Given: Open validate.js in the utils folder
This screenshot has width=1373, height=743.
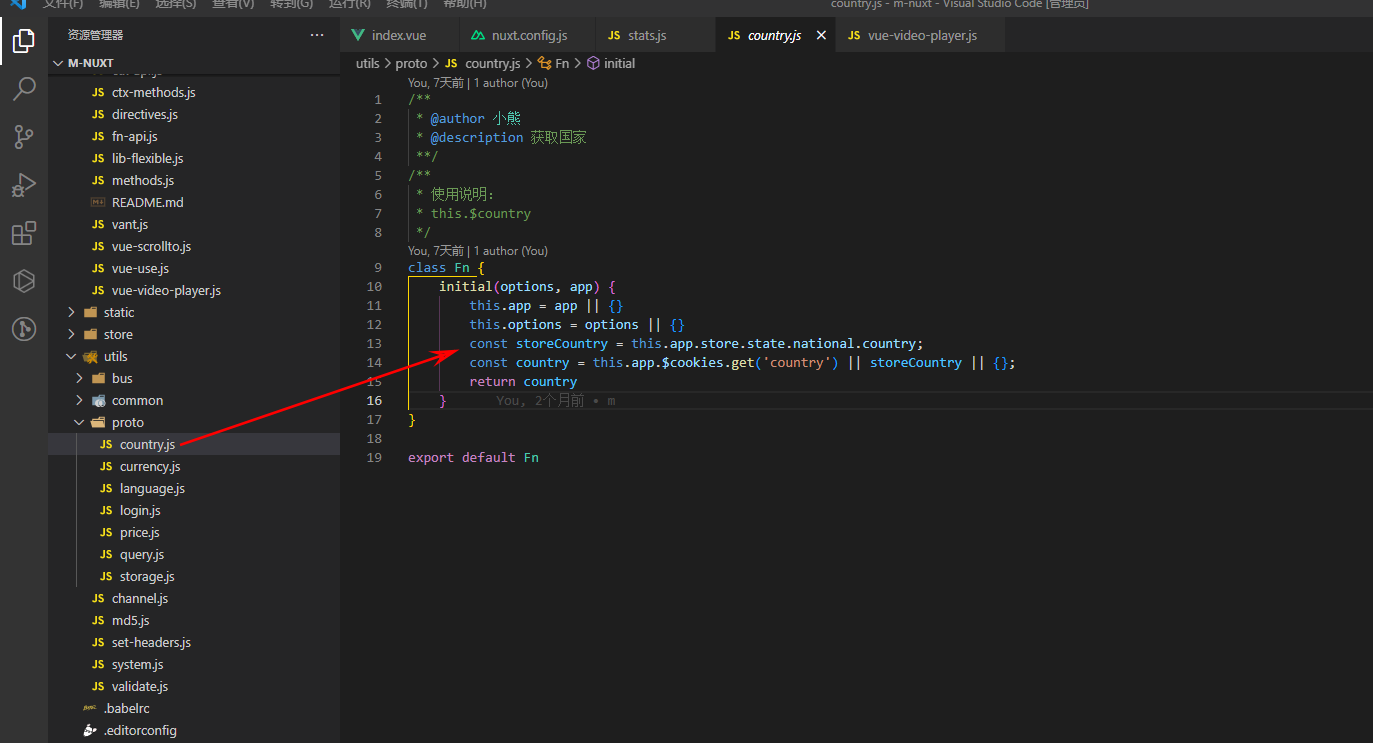Looking at the screenshot, I should coord(140,686).
